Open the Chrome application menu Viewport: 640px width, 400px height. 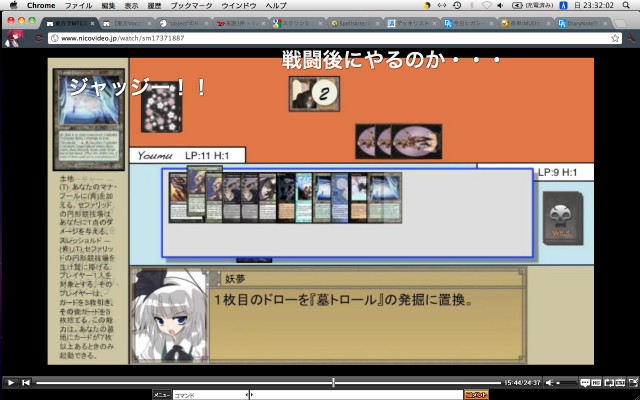[41, 5]
